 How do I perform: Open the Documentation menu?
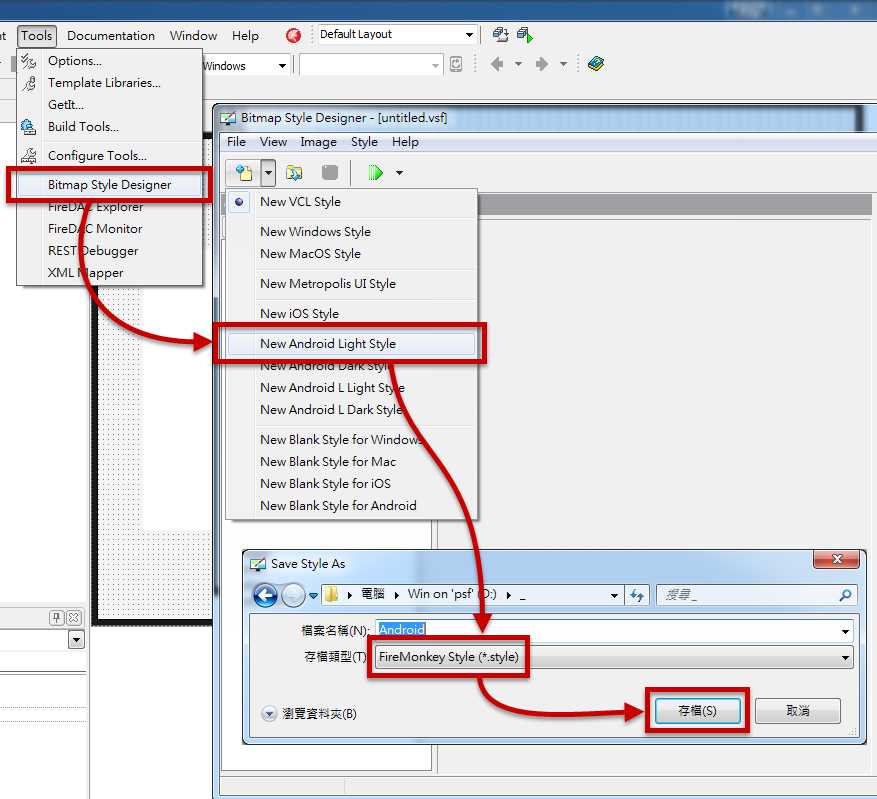[x=111, y=36]
